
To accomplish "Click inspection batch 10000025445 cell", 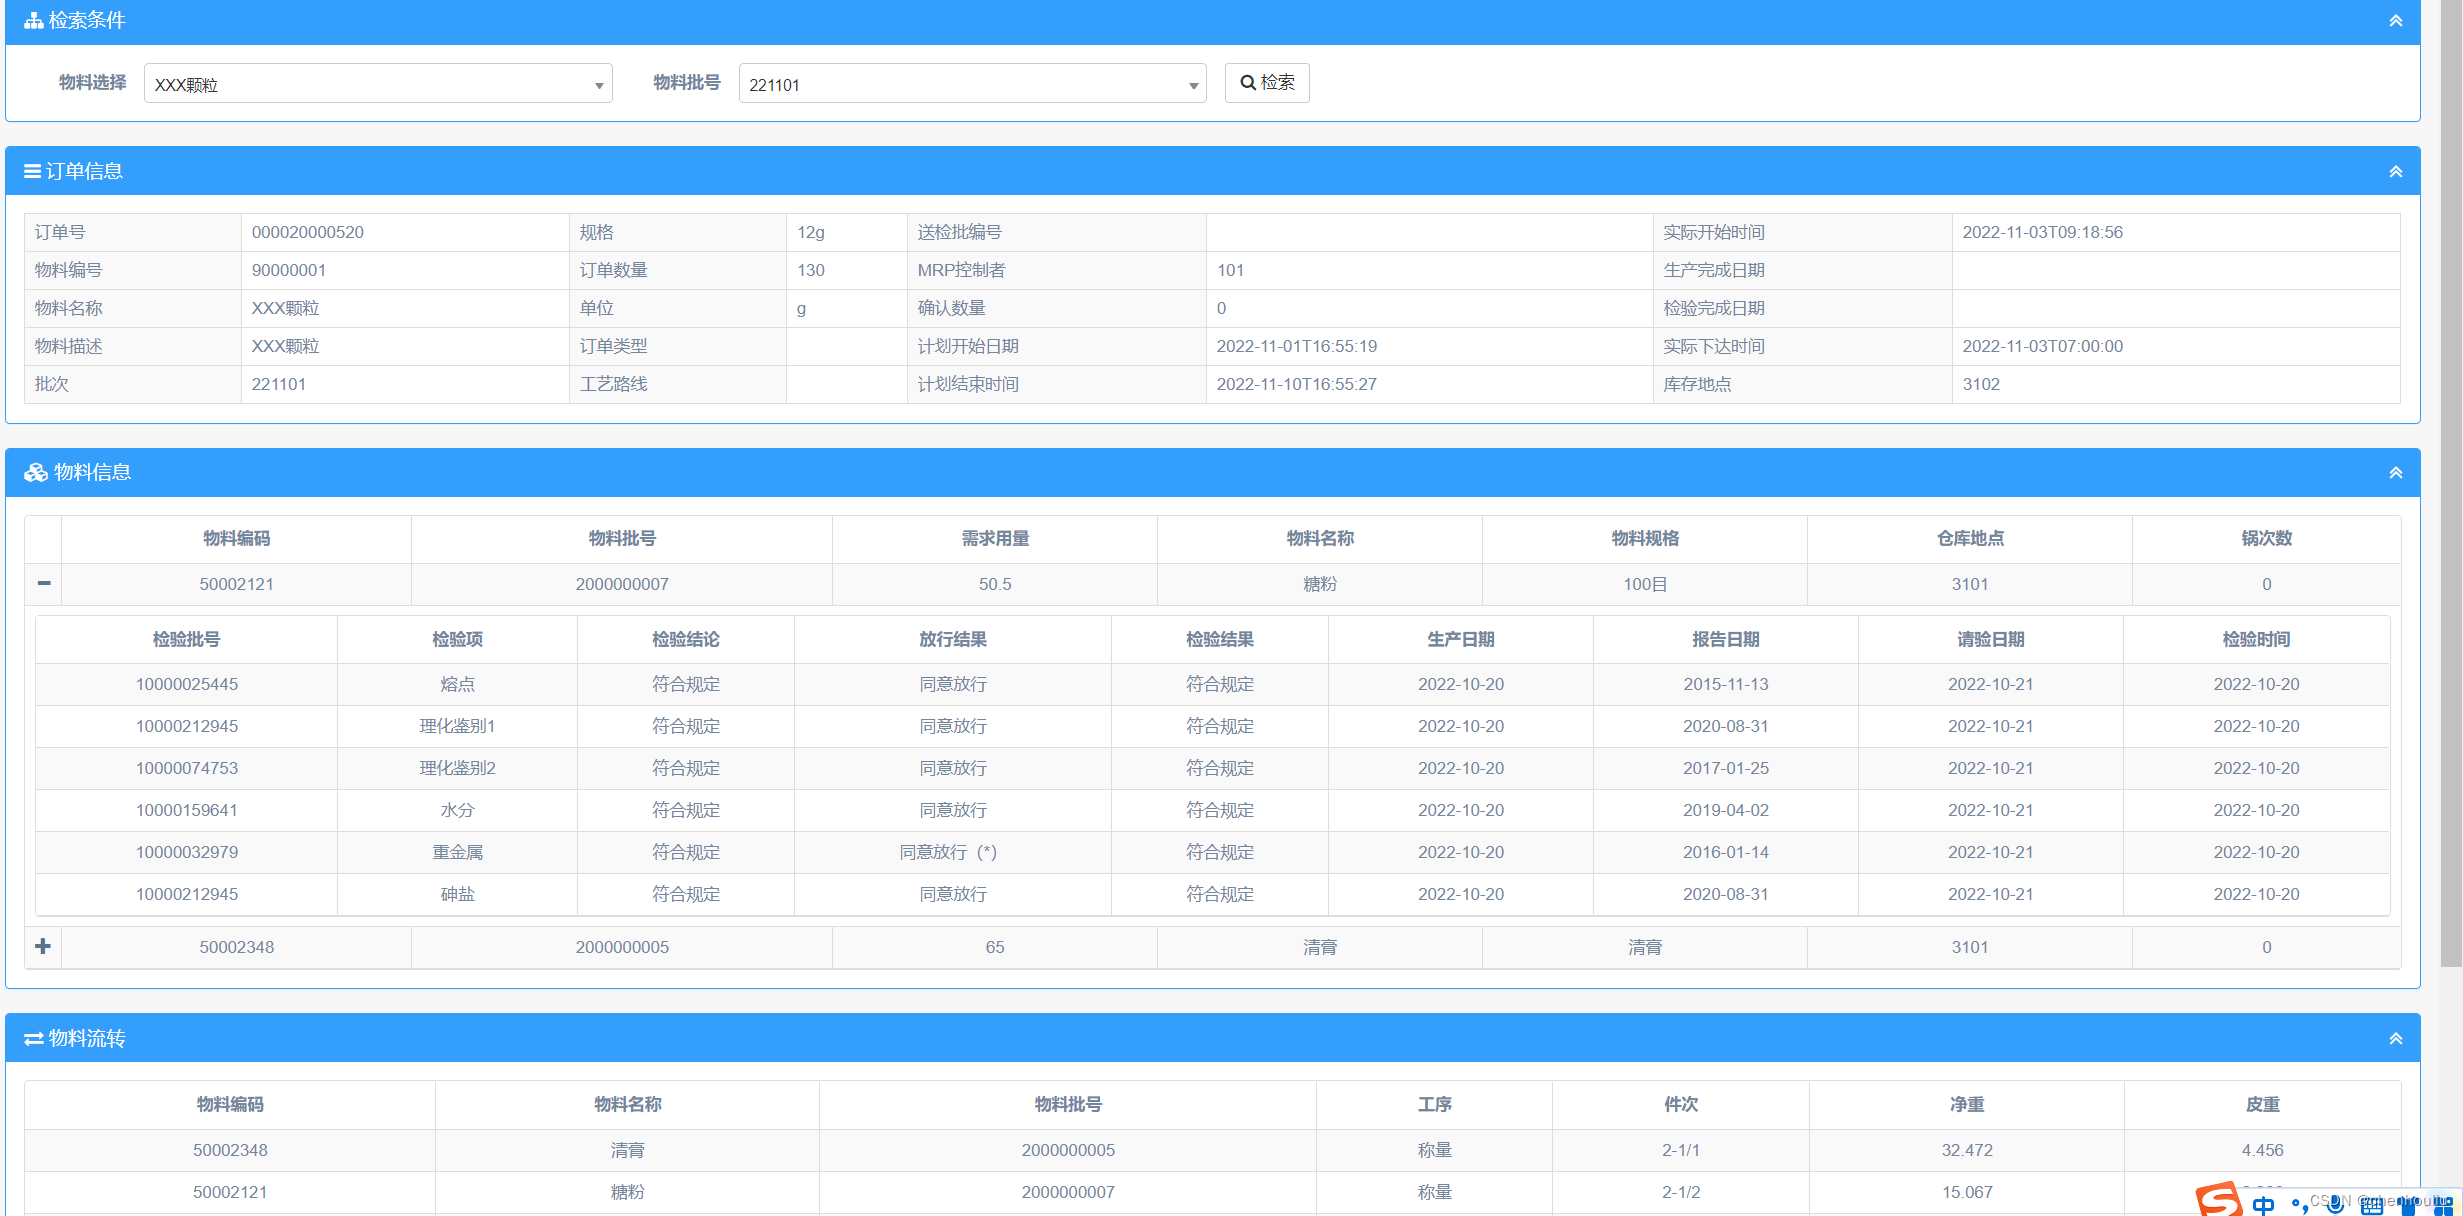I will (186, 685).
